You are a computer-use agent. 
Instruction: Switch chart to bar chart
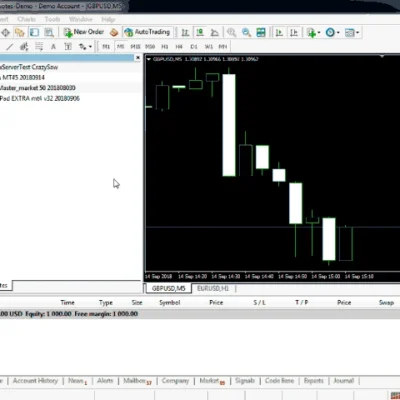click(x=185, y=32)
